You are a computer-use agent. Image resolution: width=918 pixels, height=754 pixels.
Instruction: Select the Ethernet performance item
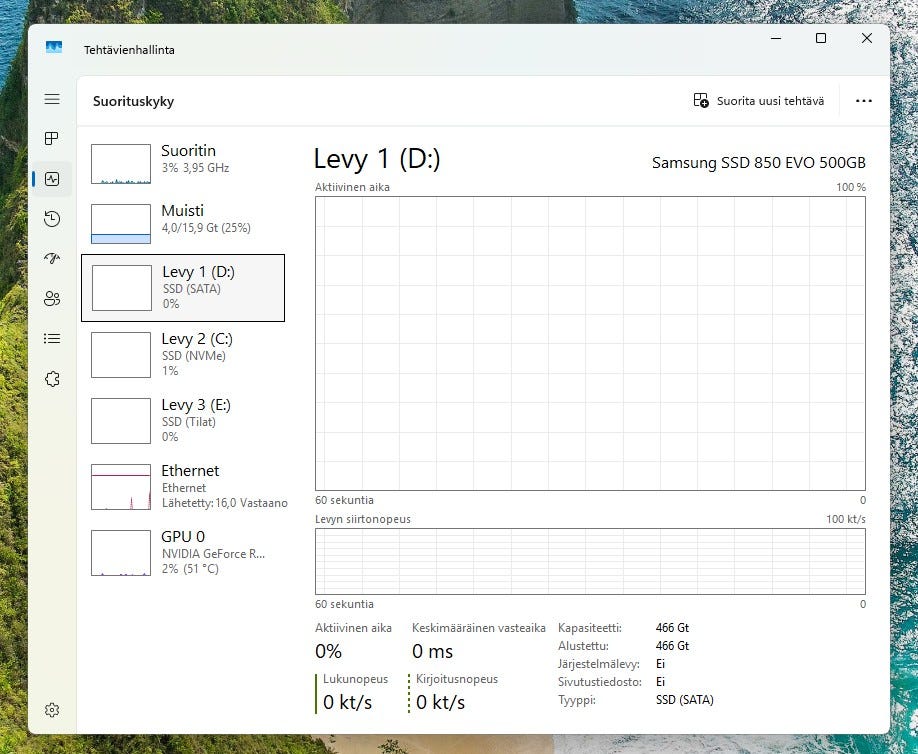click(x=183, y=487)
